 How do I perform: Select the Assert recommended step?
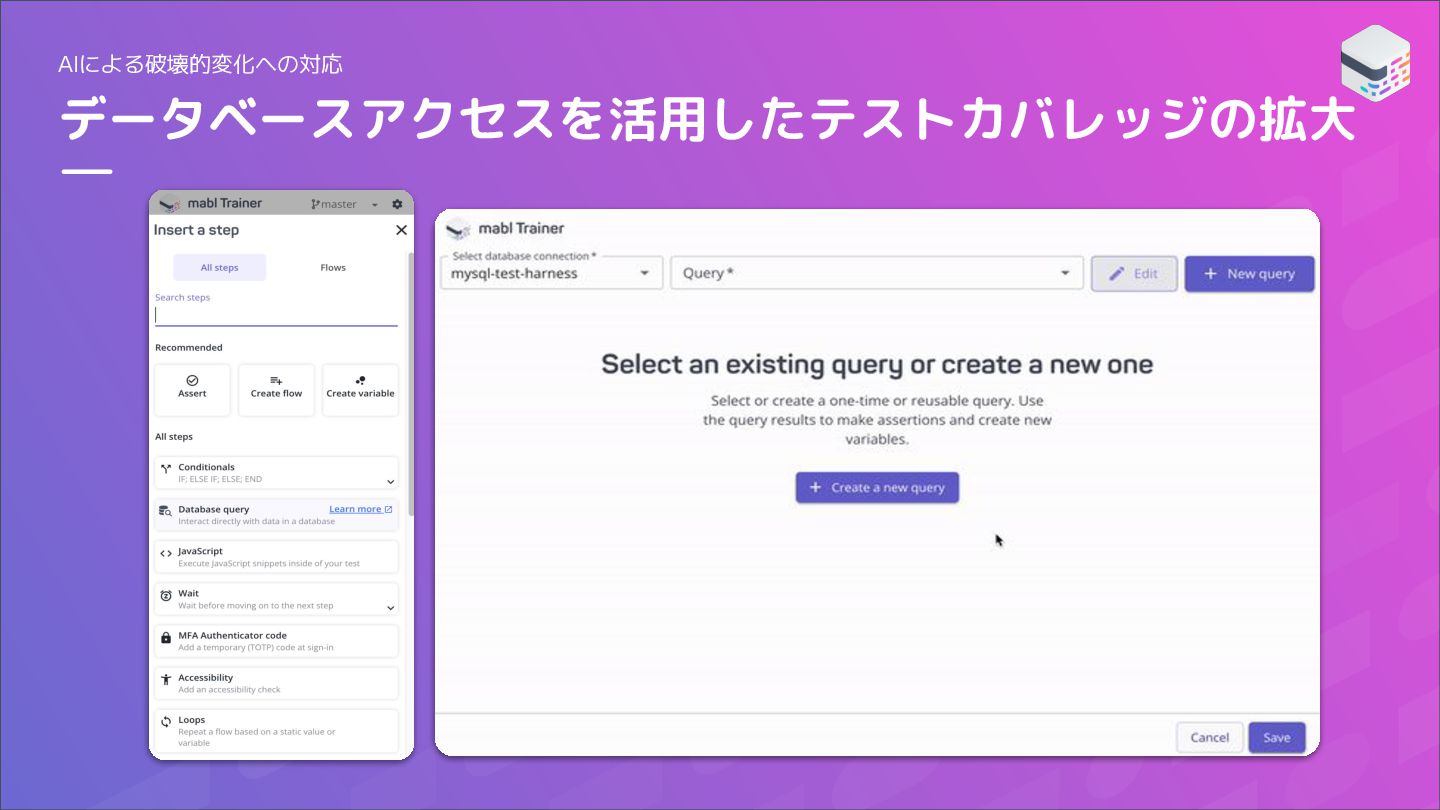[192, 389]
